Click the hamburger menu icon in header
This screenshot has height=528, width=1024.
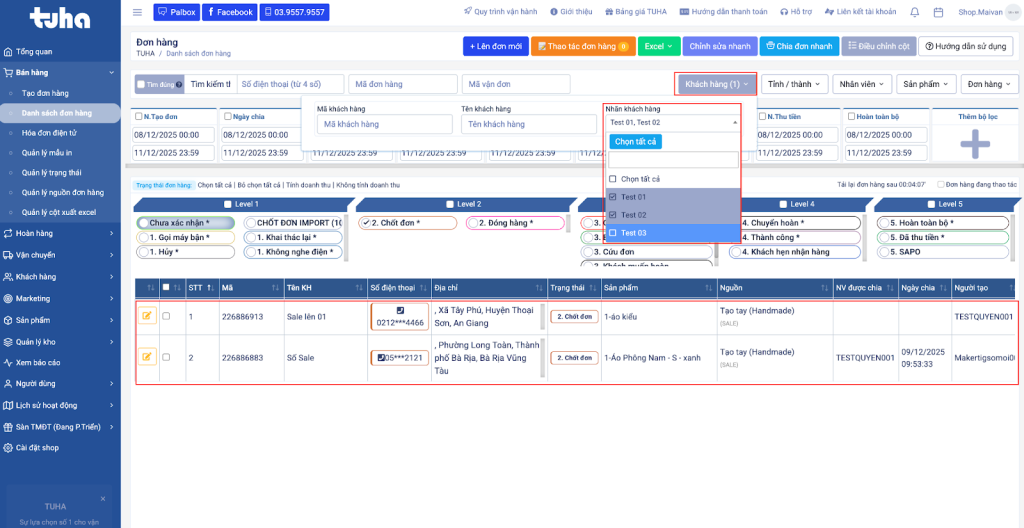(x=137, y=12)
